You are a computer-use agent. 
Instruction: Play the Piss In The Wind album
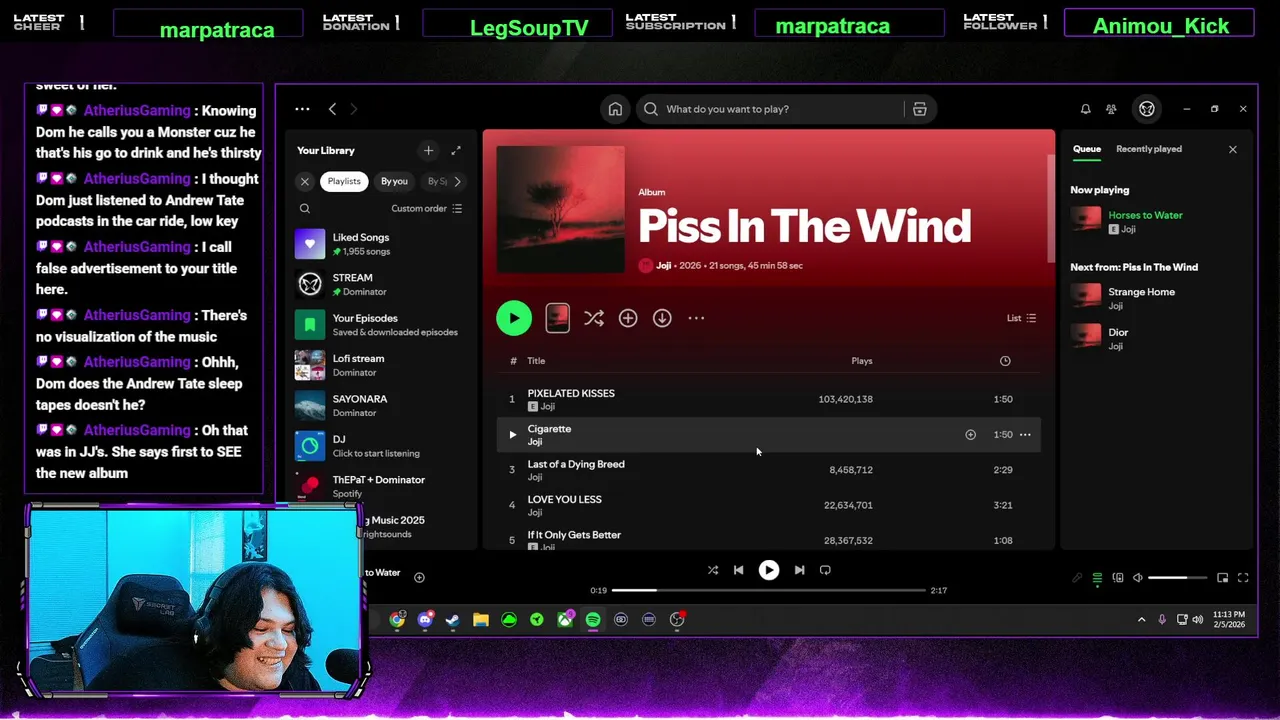click(514, 318)
